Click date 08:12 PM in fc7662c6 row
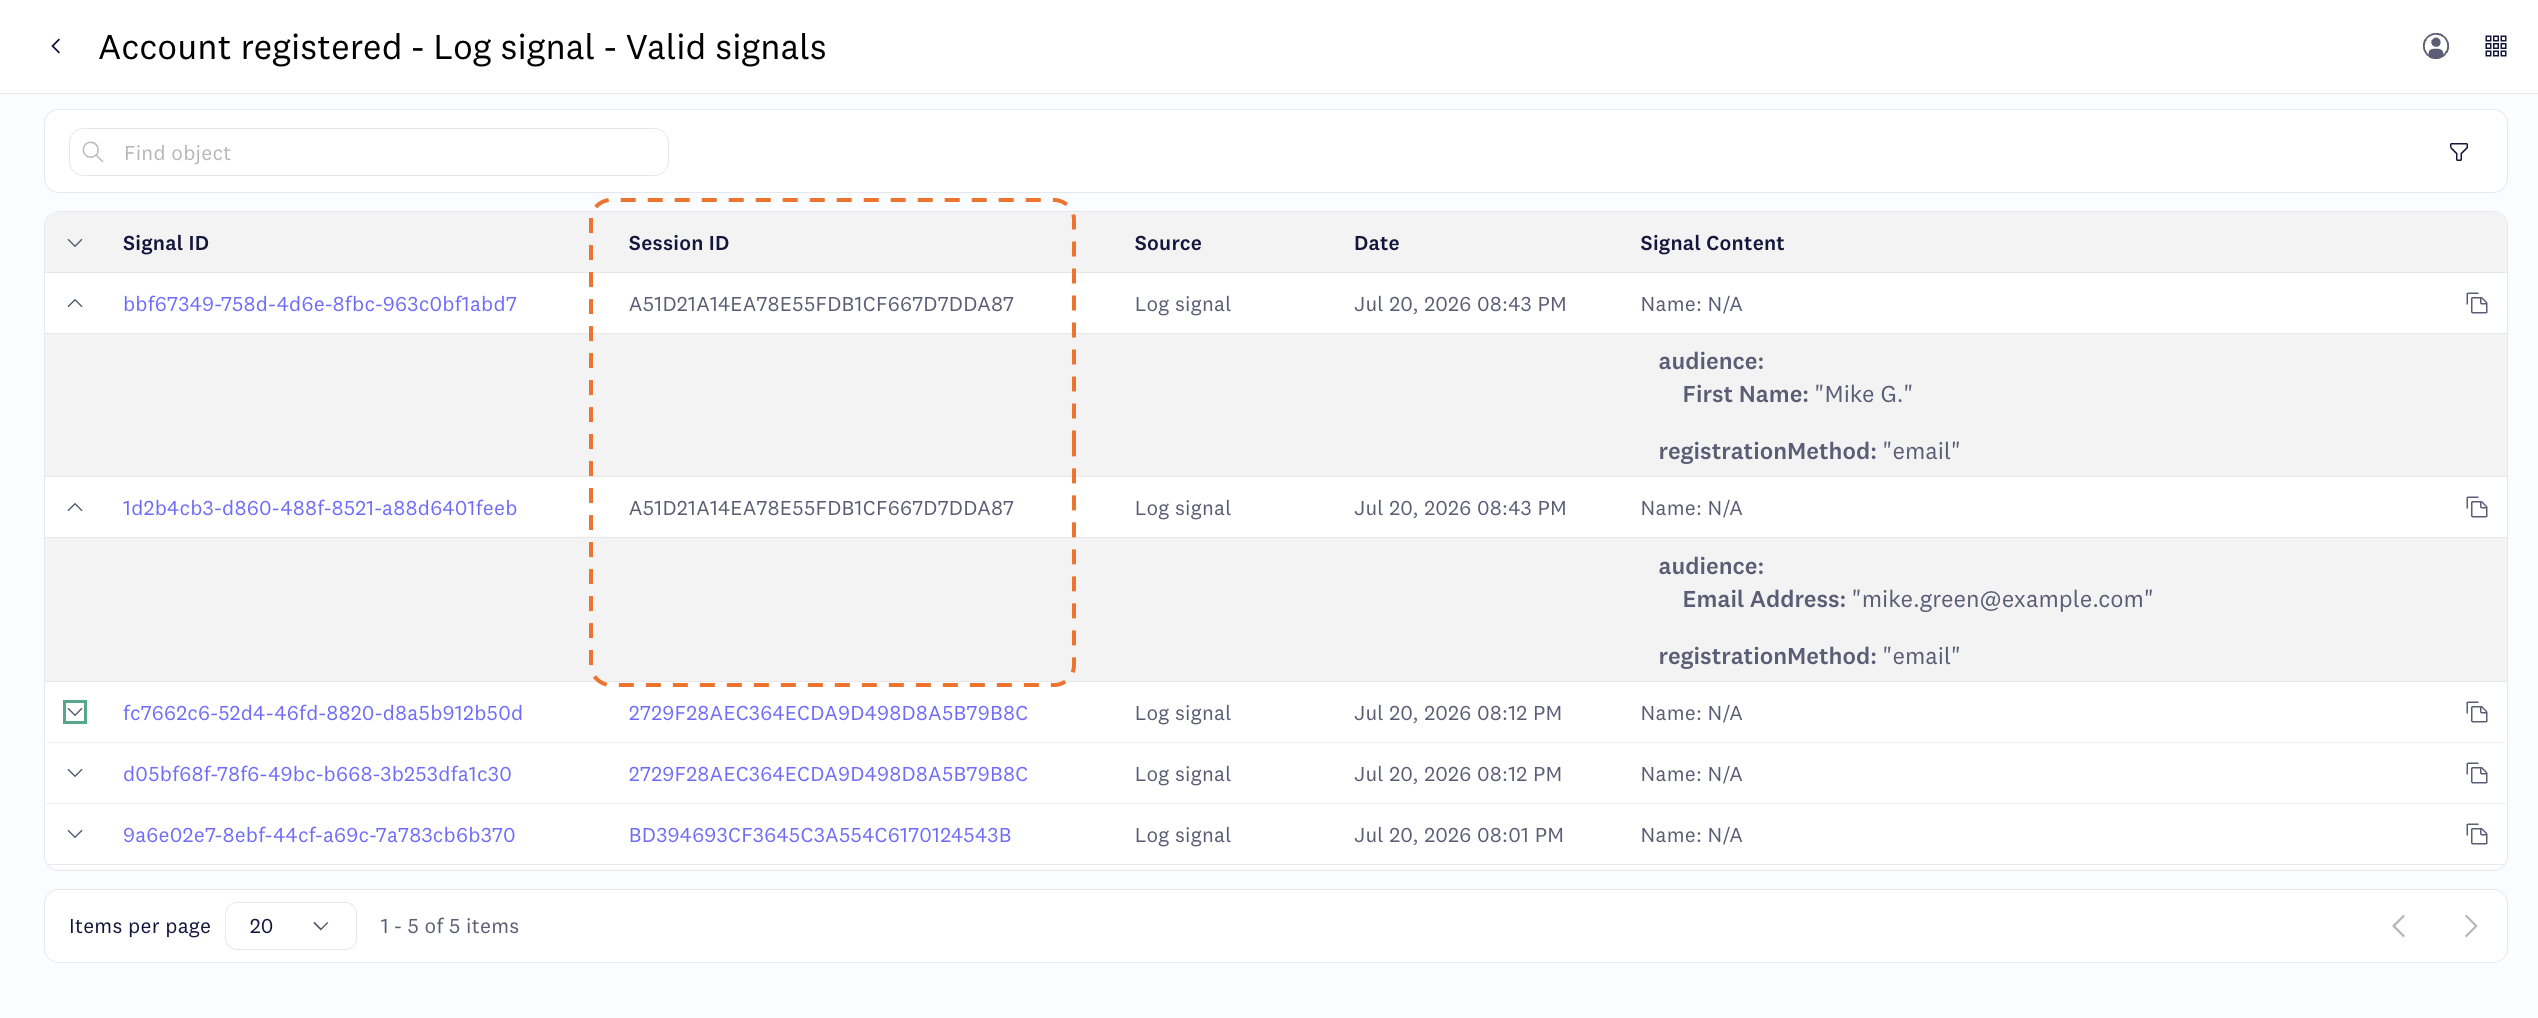This screenshot has height=1018, width=2538. coord(1458,713)
